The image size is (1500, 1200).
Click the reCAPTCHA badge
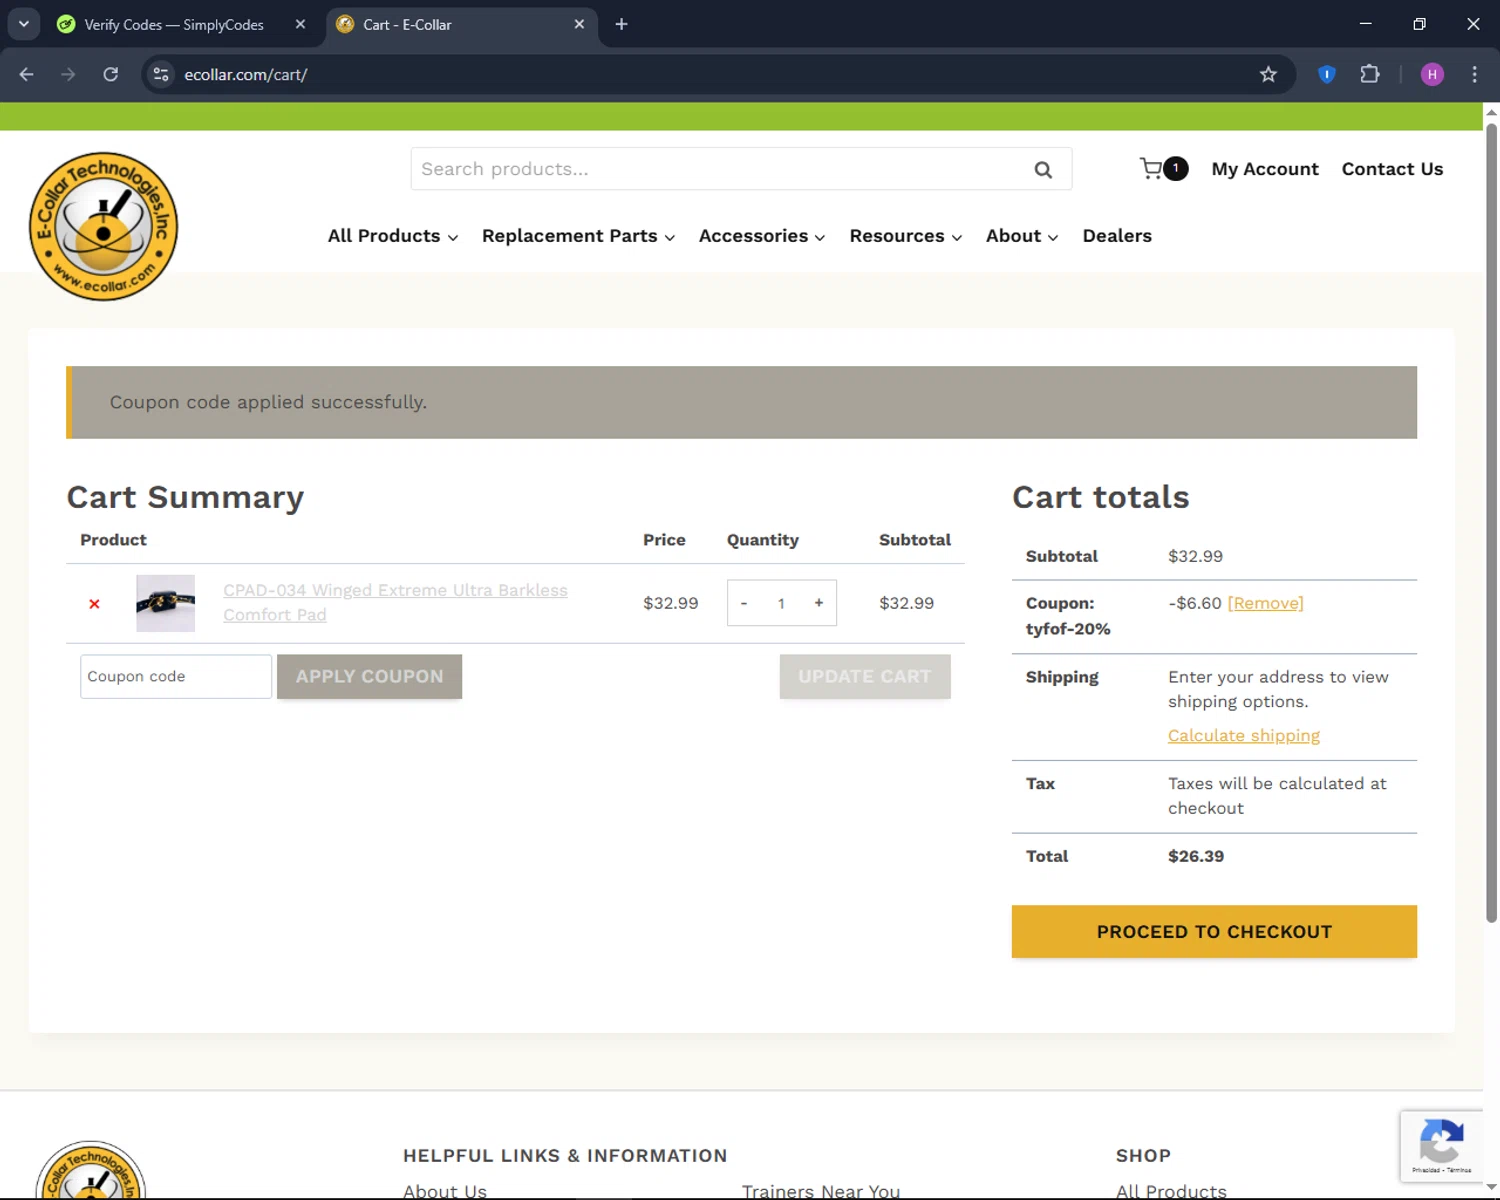[x=1441, y=1146]
